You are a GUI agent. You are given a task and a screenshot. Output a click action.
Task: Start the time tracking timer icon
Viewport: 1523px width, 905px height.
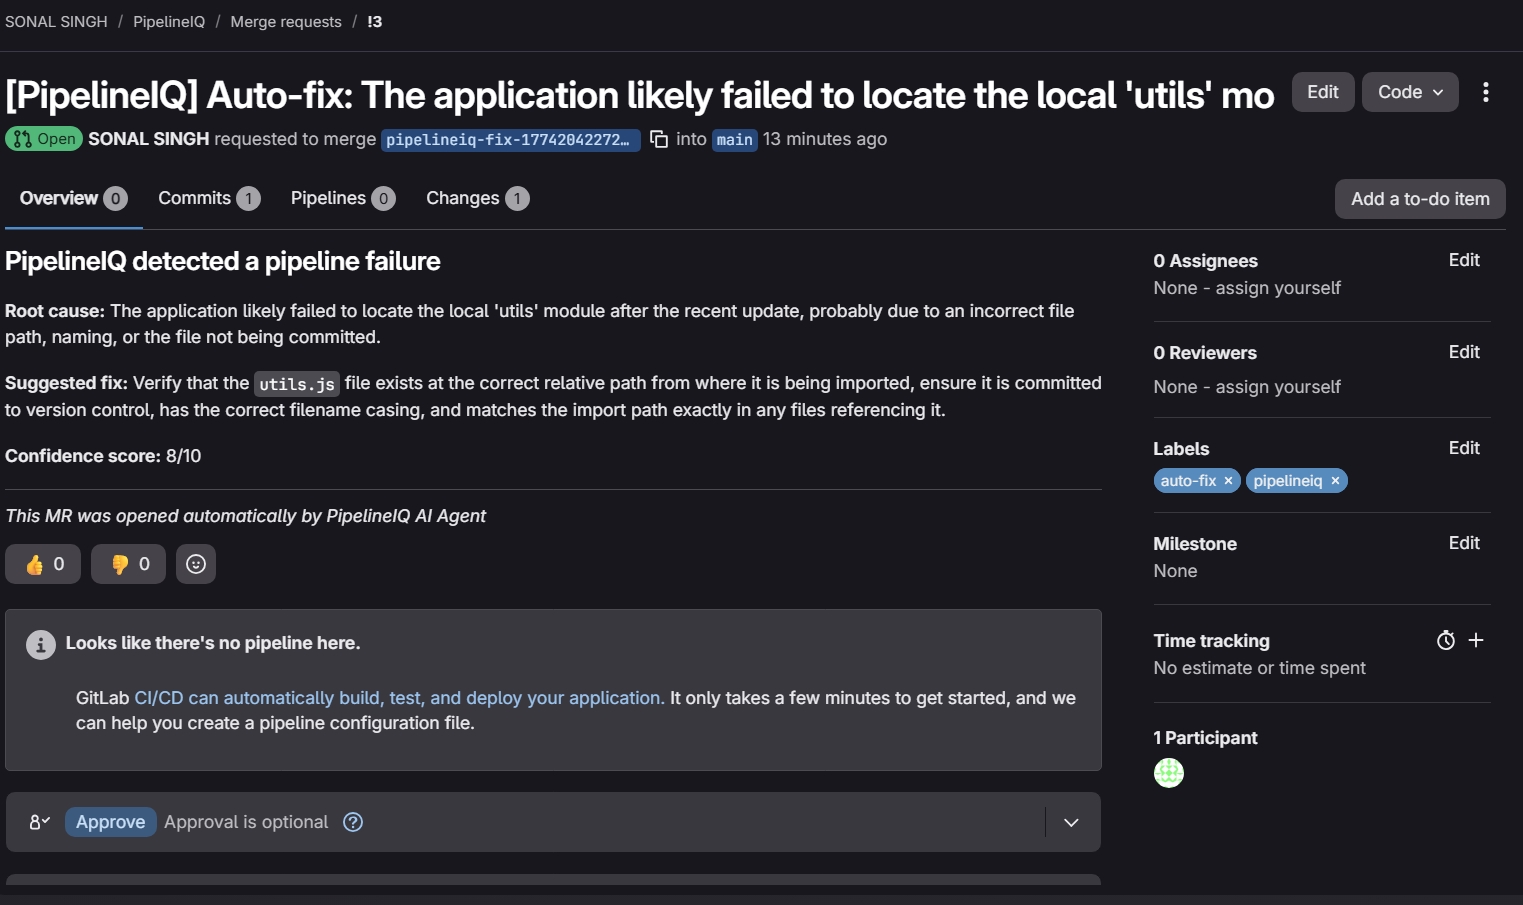1446,640
